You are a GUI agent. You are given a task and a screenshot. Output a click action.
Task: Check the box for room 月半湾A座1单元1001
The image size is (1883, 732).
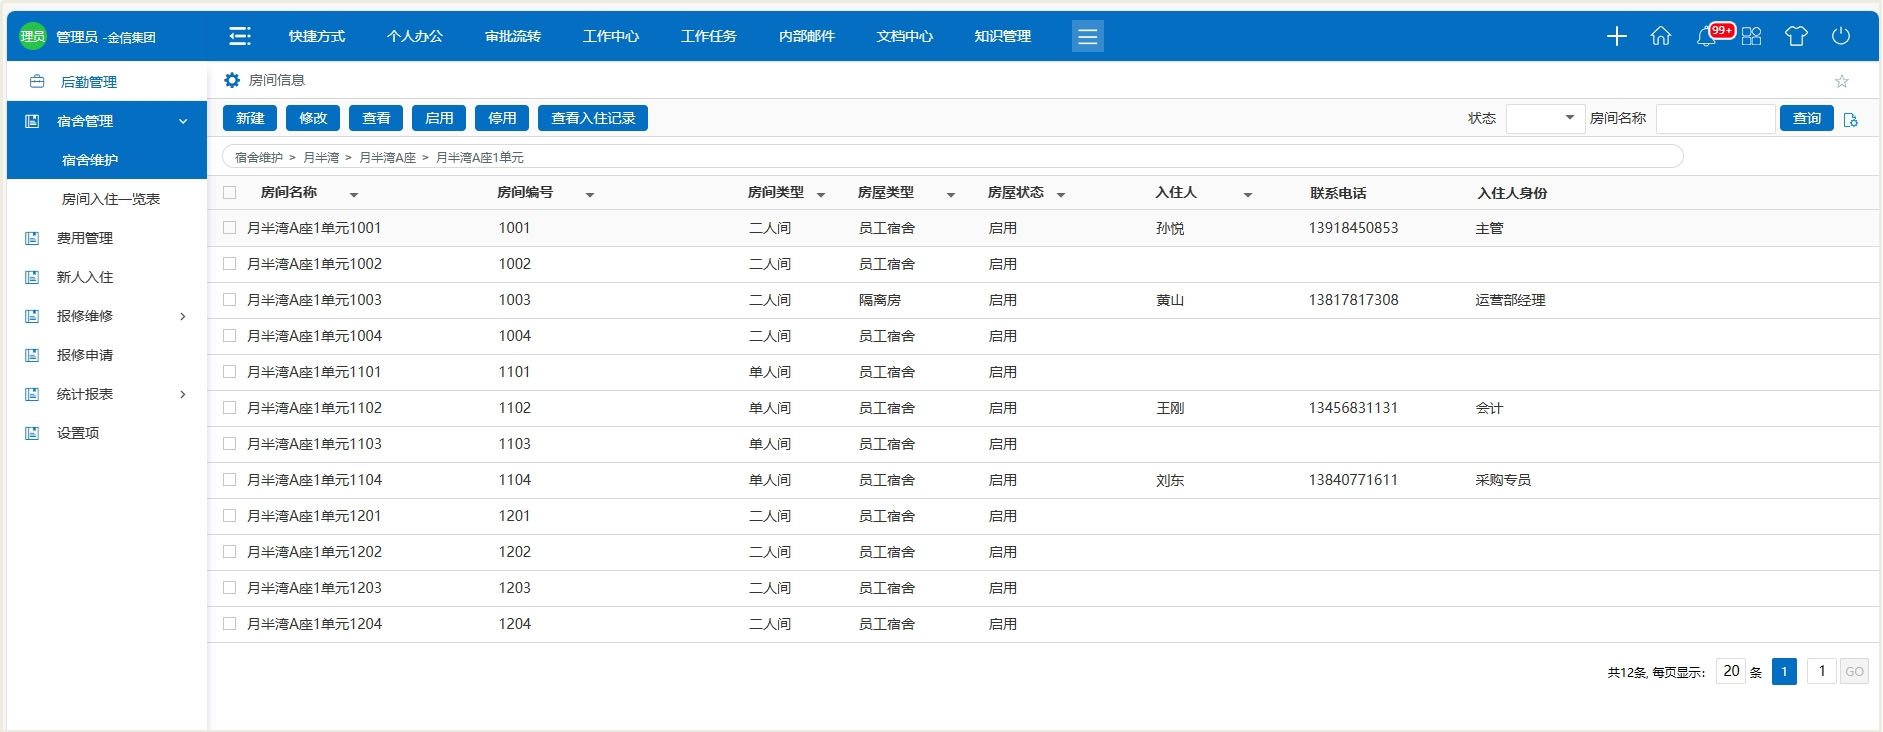tap(230, 228)
